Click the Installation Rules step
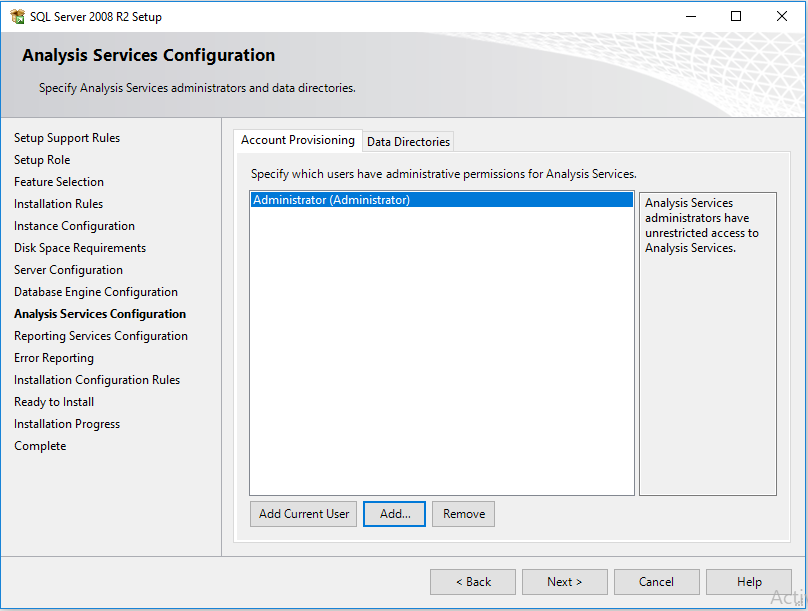This screenshot has width=808, height=611. click(x=58, y=204)
